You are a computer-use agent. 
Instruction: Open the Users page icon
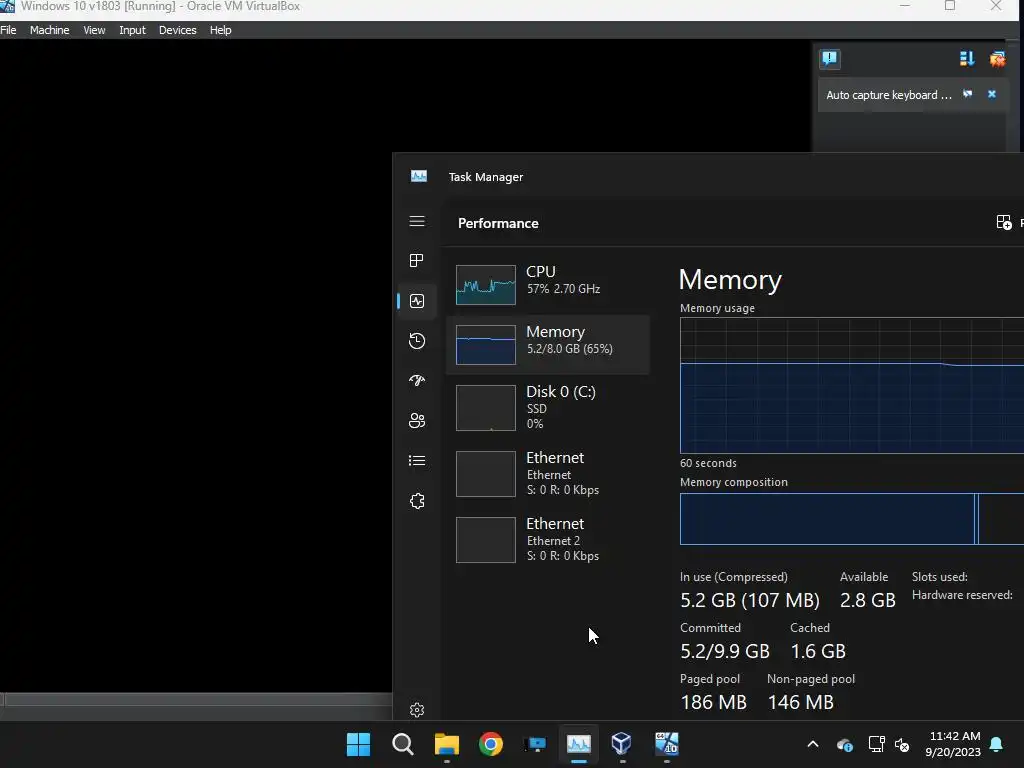click(x=417, y=421)
